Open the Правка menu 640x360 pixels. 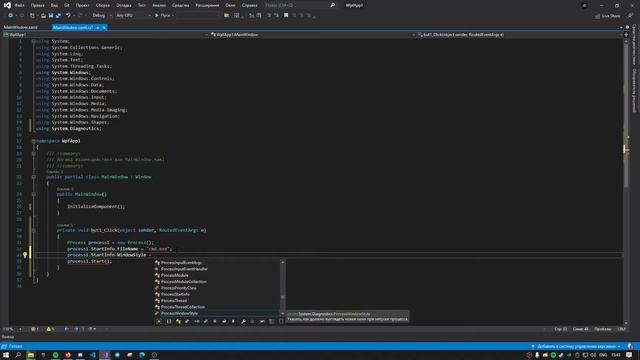tap(37, 5)
